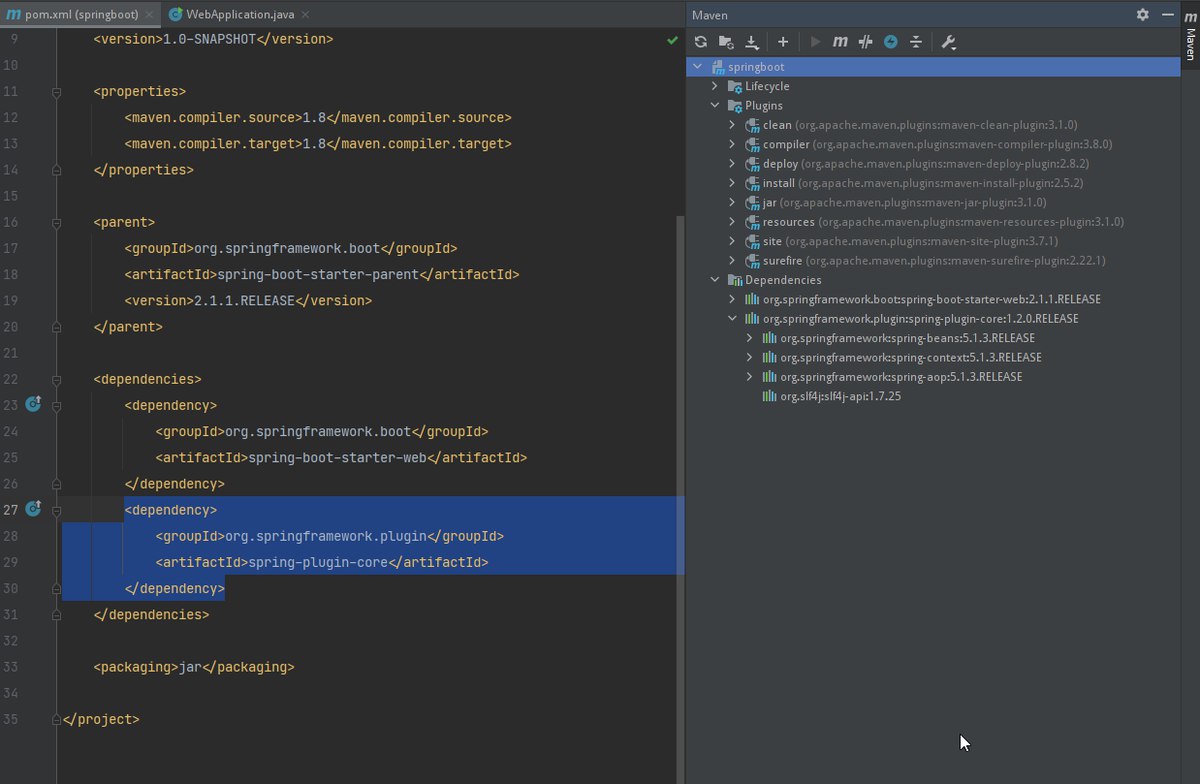Expand spring-context dependency node

pyautogui.click(x=750, y=357)
